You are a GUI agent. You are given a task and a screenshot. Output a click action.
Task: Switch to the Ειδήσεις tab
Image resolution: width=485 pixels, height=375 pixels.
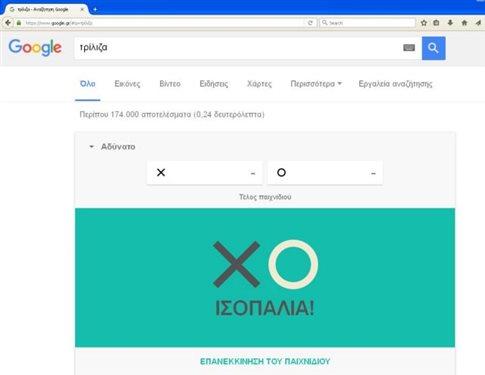(x=214, y=84)
